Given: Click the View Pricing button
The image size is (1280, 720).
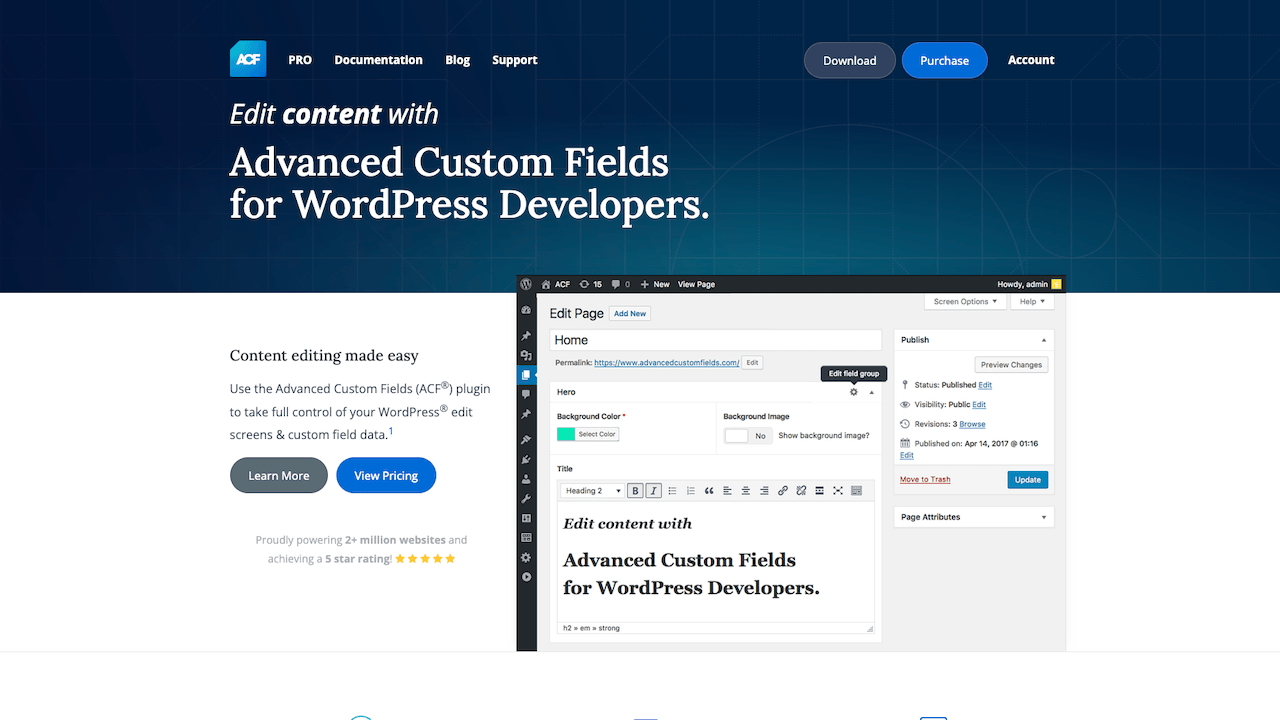Looking at the screenshot, I should (x=386, y=475).
